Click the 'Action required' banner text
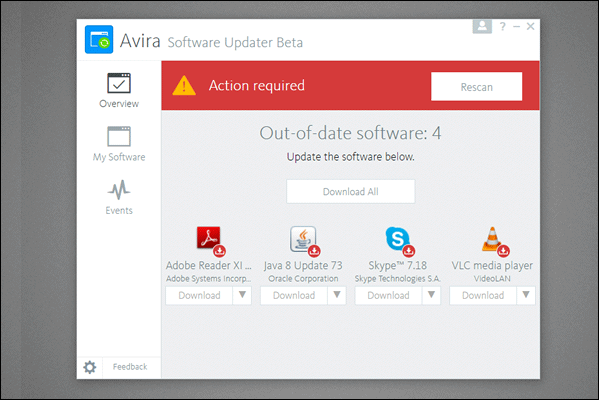This screenshot has height=400, width=599. (257, 86)
